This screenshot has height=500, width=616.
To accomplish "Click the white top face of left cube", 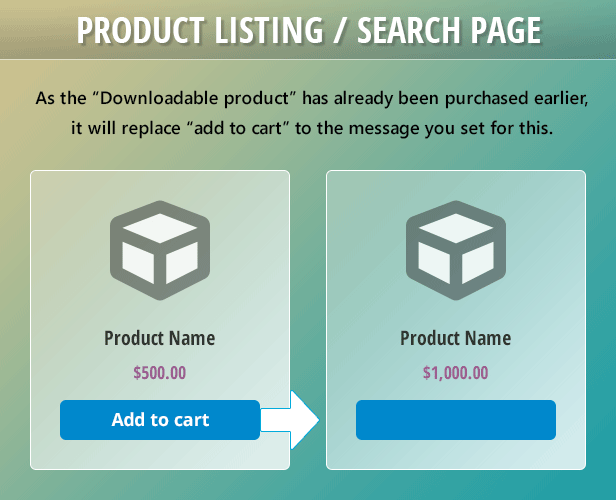I will point(160,228).
